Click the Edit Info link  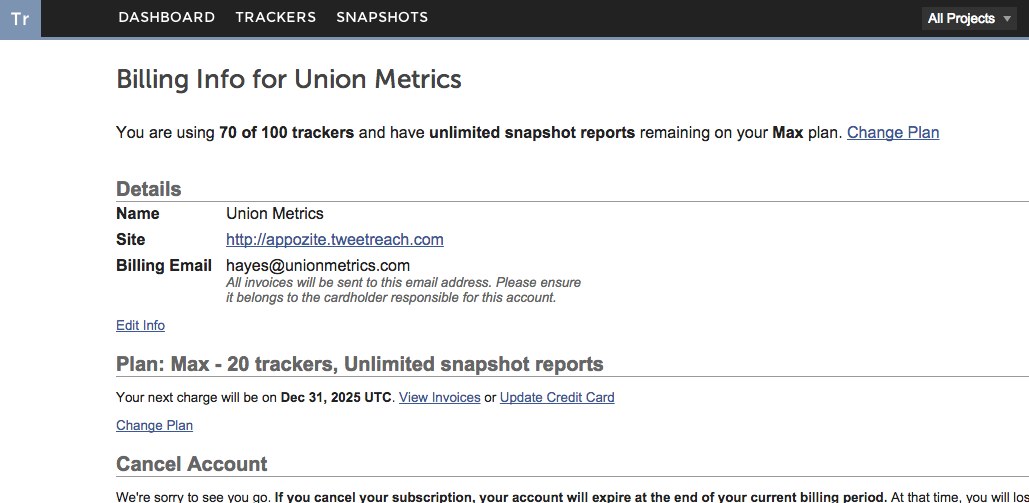pos(140,326)
